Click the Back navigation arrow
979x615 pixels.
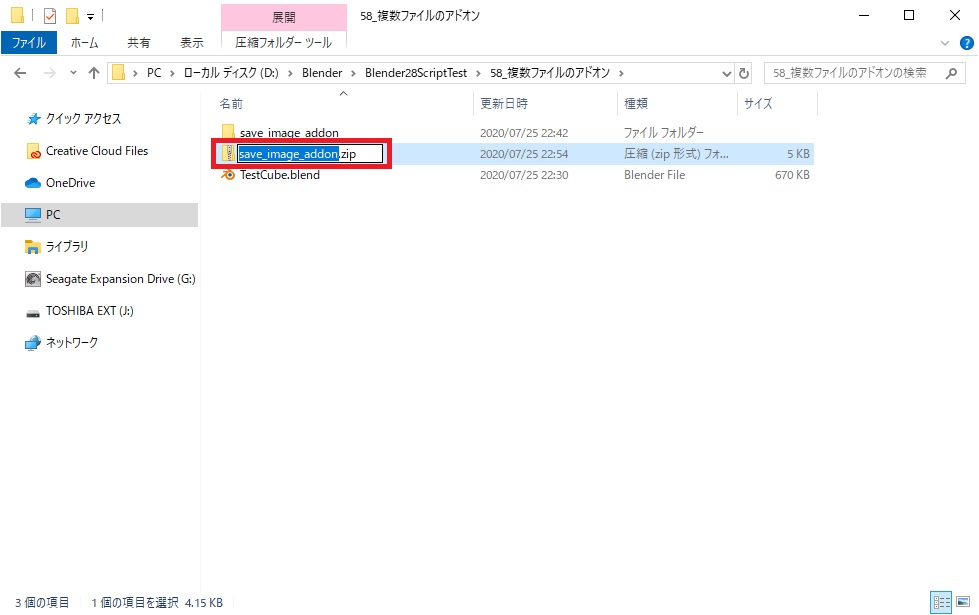pos(20,73)
